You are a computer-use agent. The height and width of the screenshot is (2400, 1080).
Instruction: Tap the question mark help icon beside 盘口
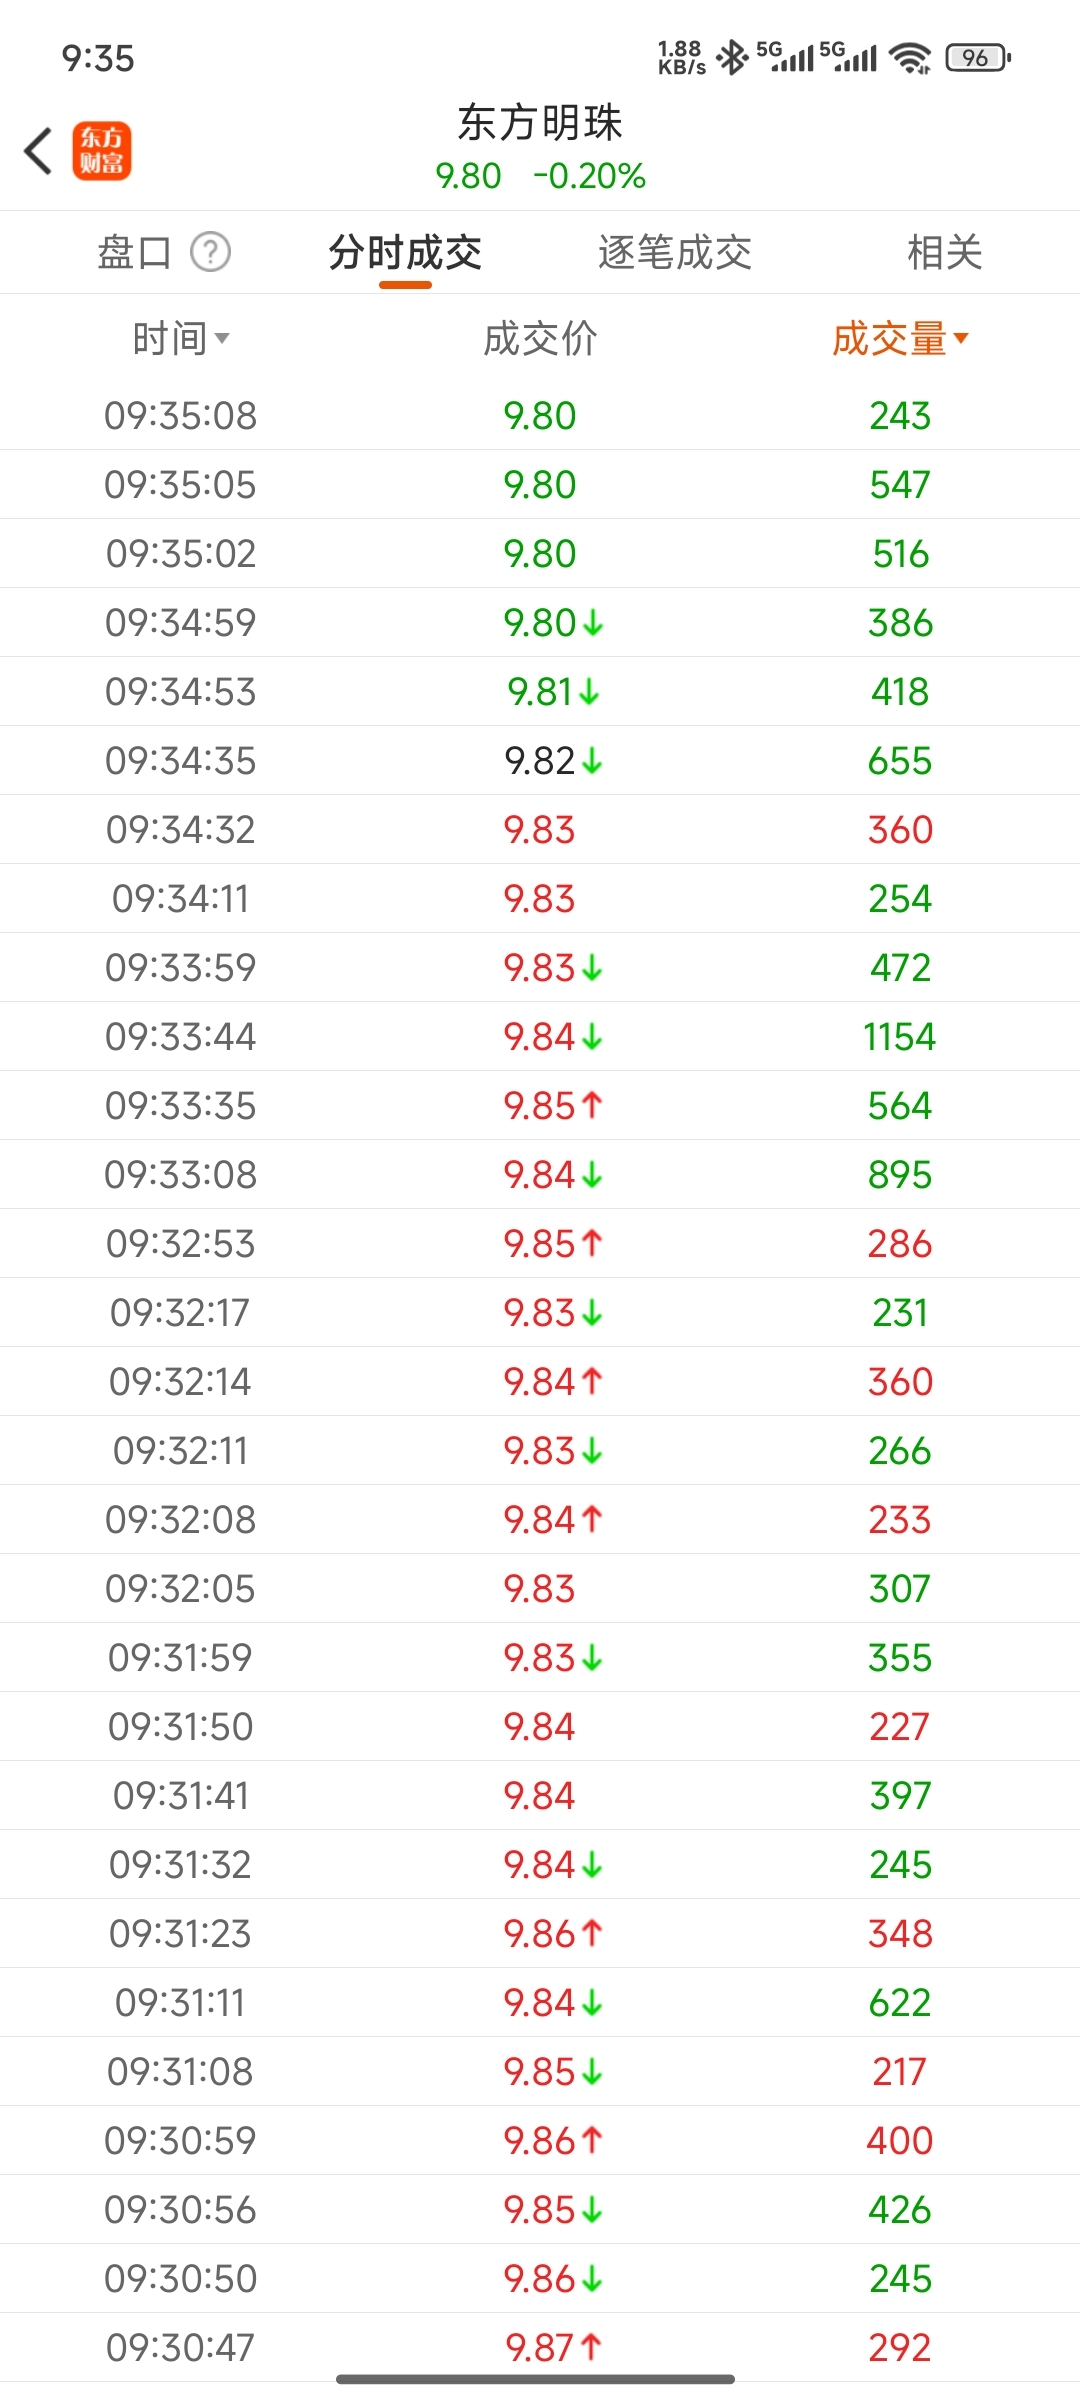point(211,252)
